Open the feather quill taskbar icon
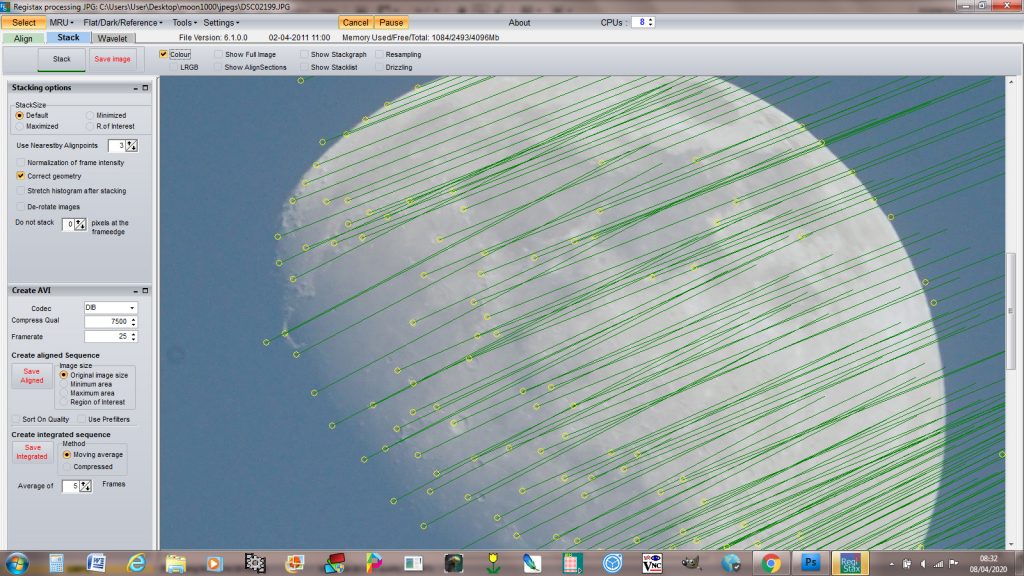This screenshot has height=576, width=1024. pos(532,563)
